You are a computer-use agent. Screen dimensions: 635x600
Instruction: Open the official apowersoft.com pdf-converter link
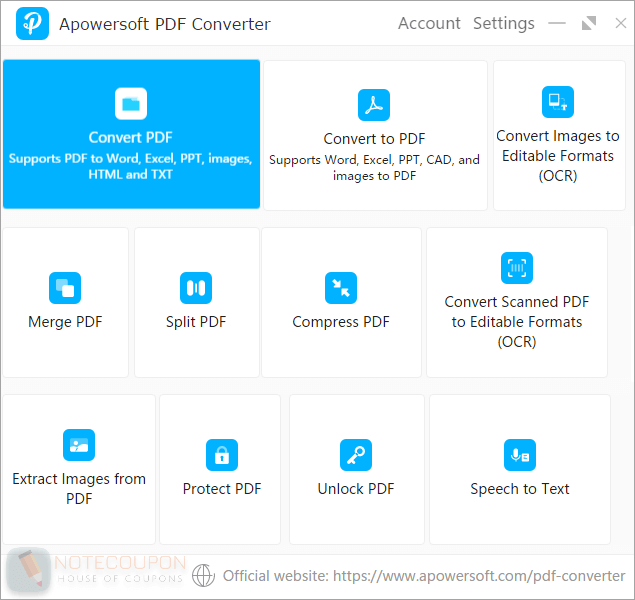pos(479,576)
